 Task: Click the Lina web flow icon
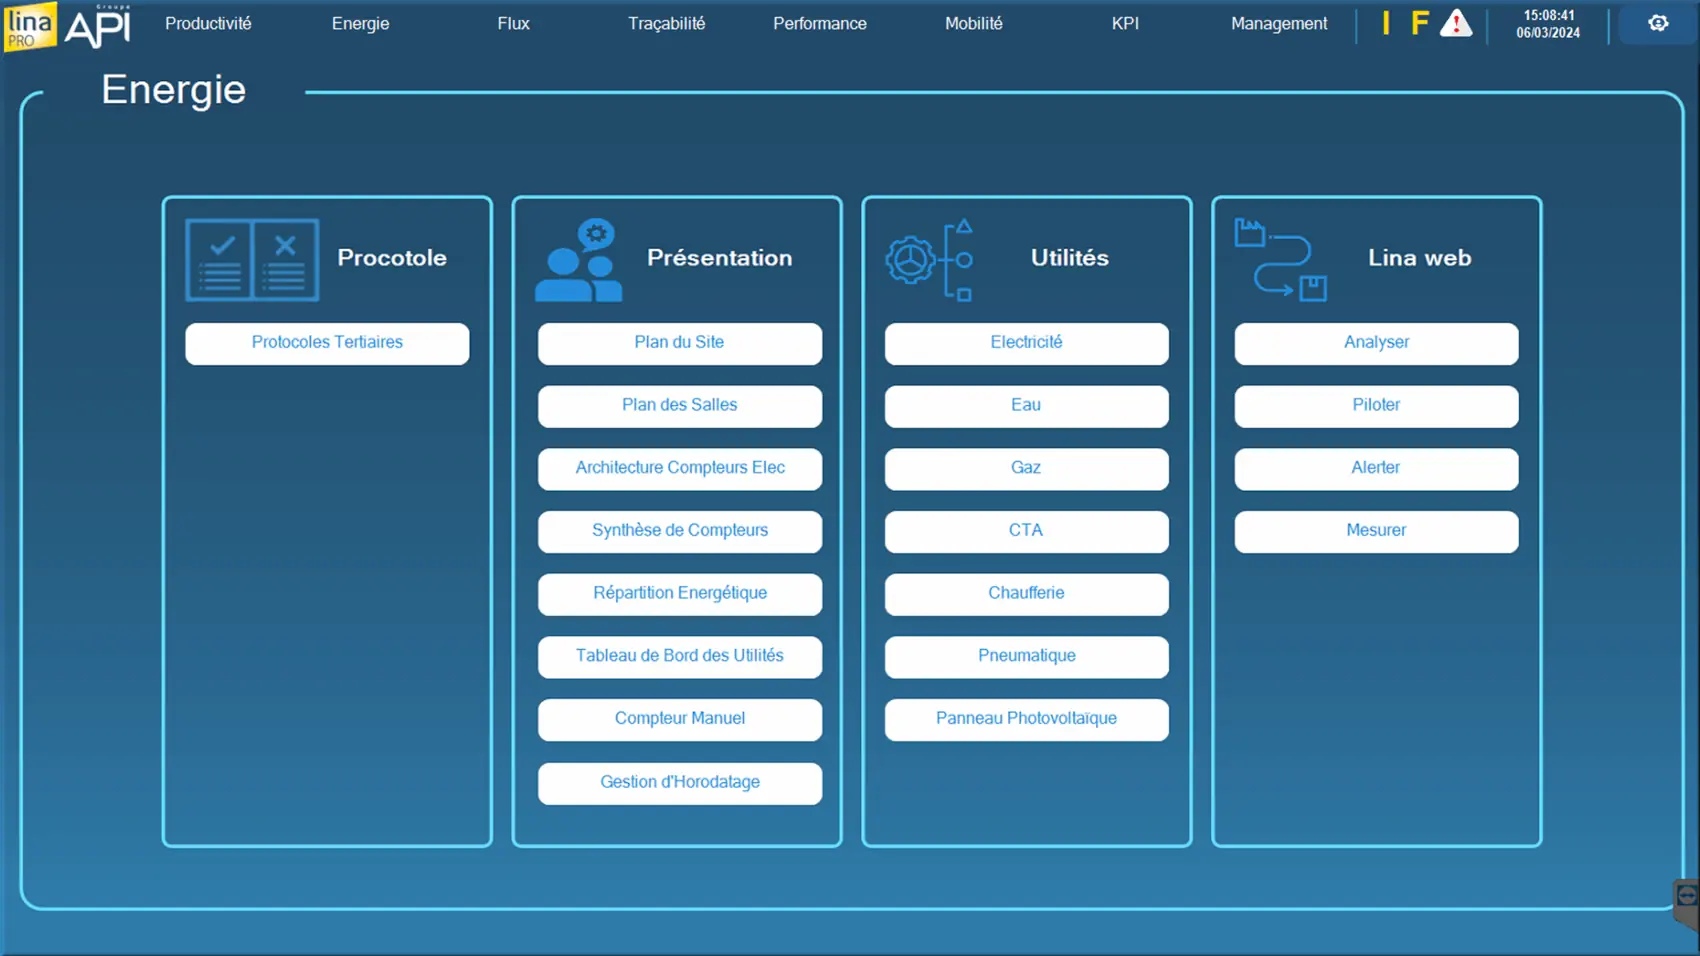pos(1280,260)
